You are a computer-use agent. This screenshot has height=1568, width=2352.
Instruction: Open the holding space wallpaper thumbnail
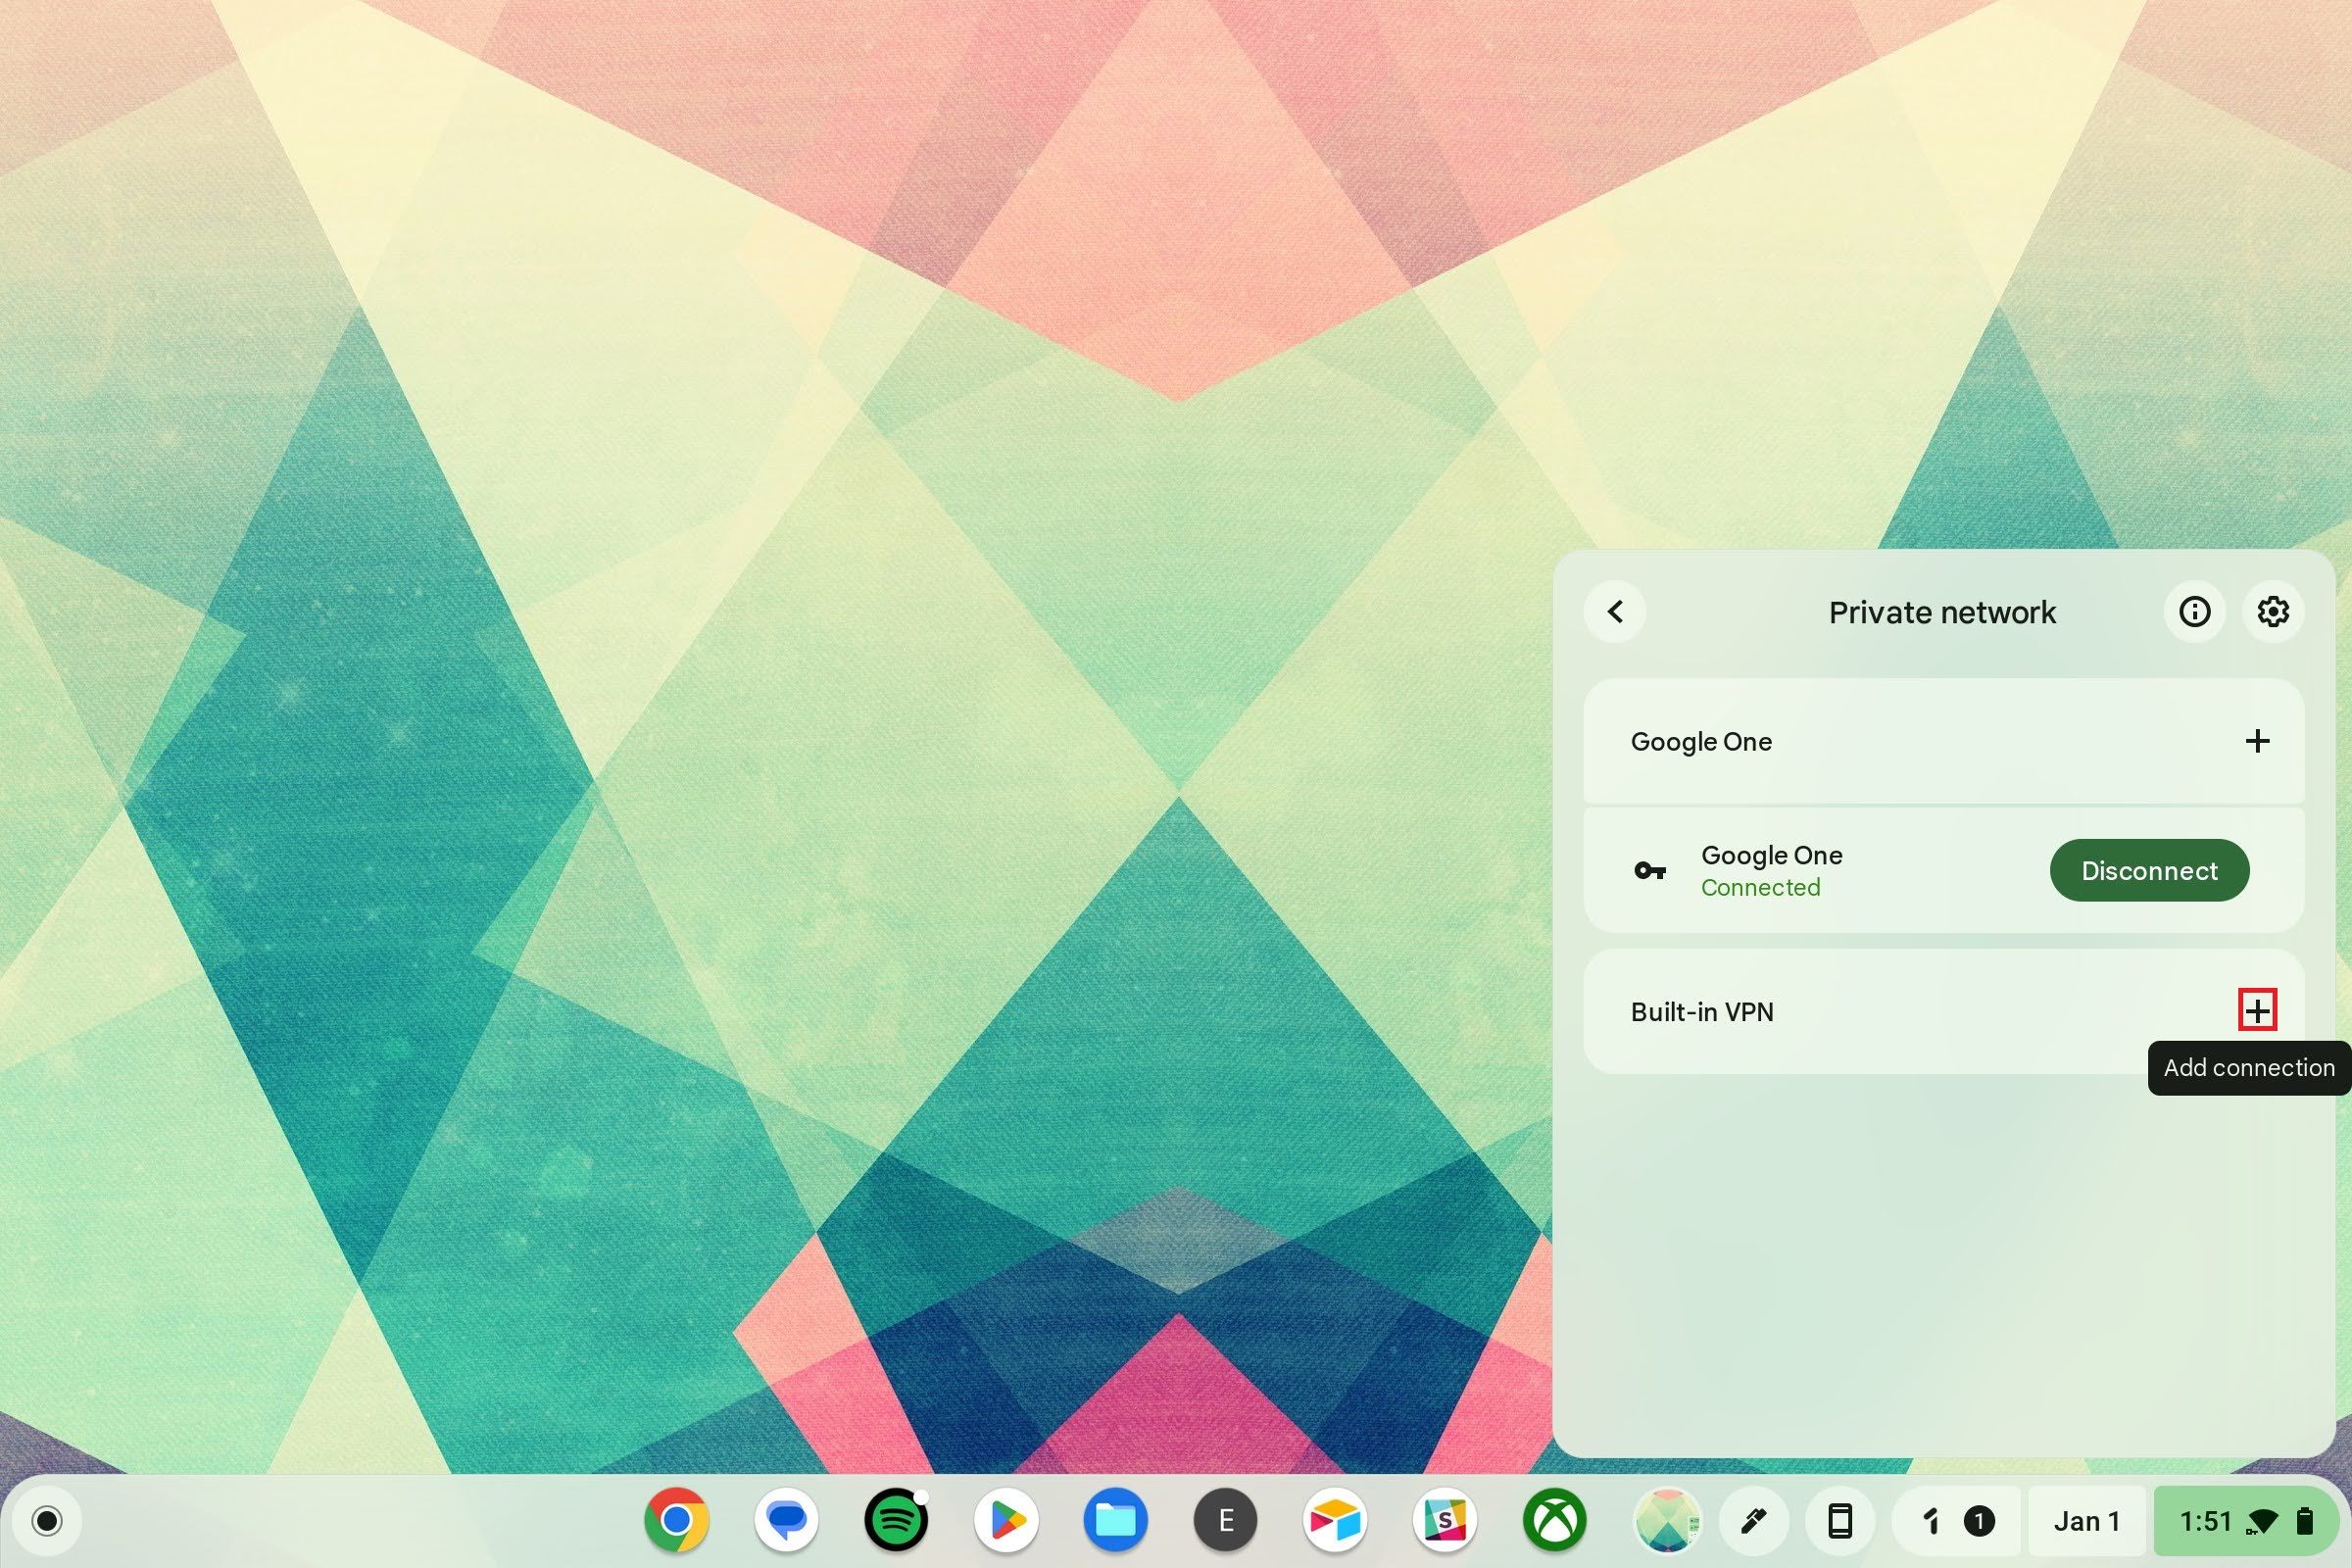point(1667,1521)
